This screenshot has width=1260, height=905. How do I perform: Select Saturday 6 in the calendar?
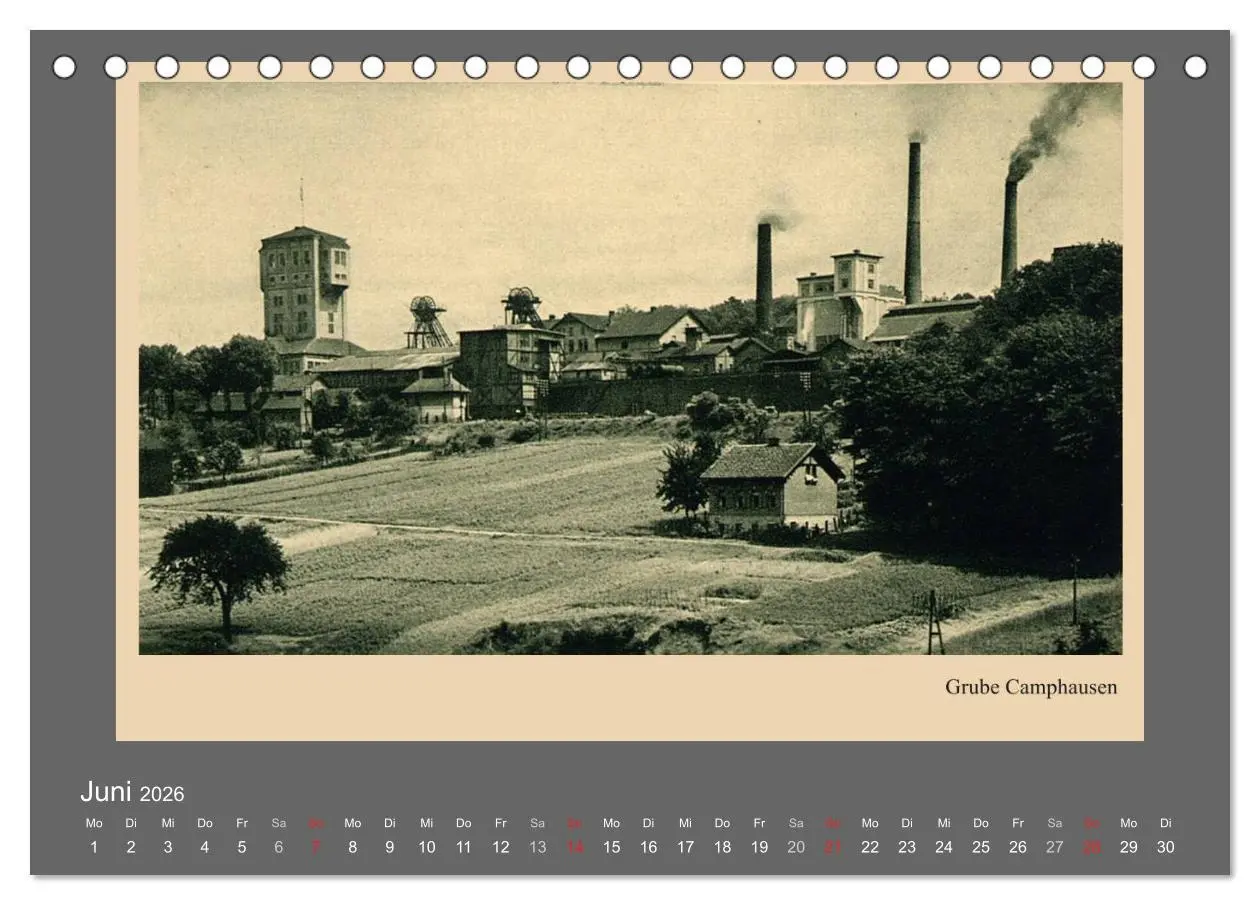(279, 847)
